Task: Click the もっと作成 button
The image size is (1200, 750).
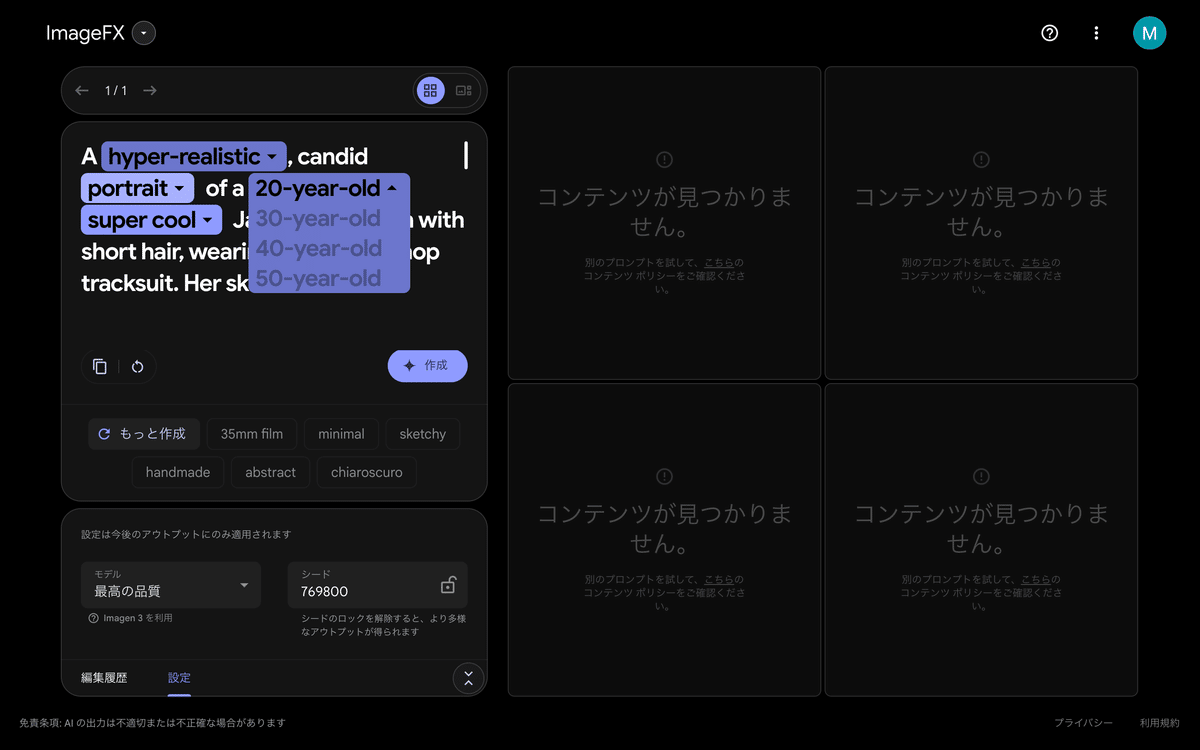Action: (x=143, y=433)
